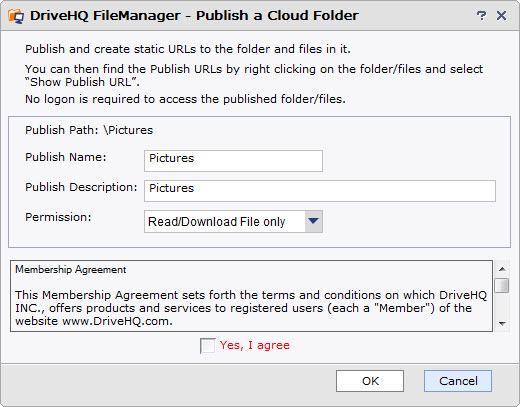Click inside the Membership Agreement text box

251,296
